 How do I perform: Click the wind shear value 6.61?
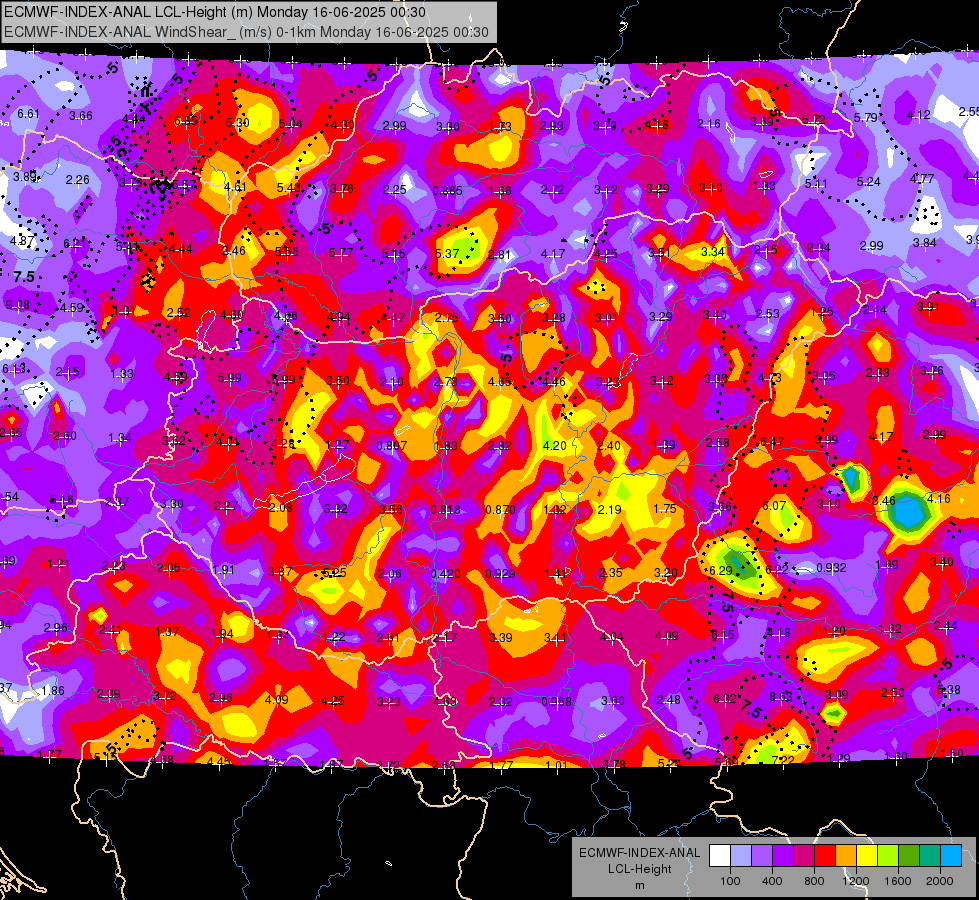point(28,114)
